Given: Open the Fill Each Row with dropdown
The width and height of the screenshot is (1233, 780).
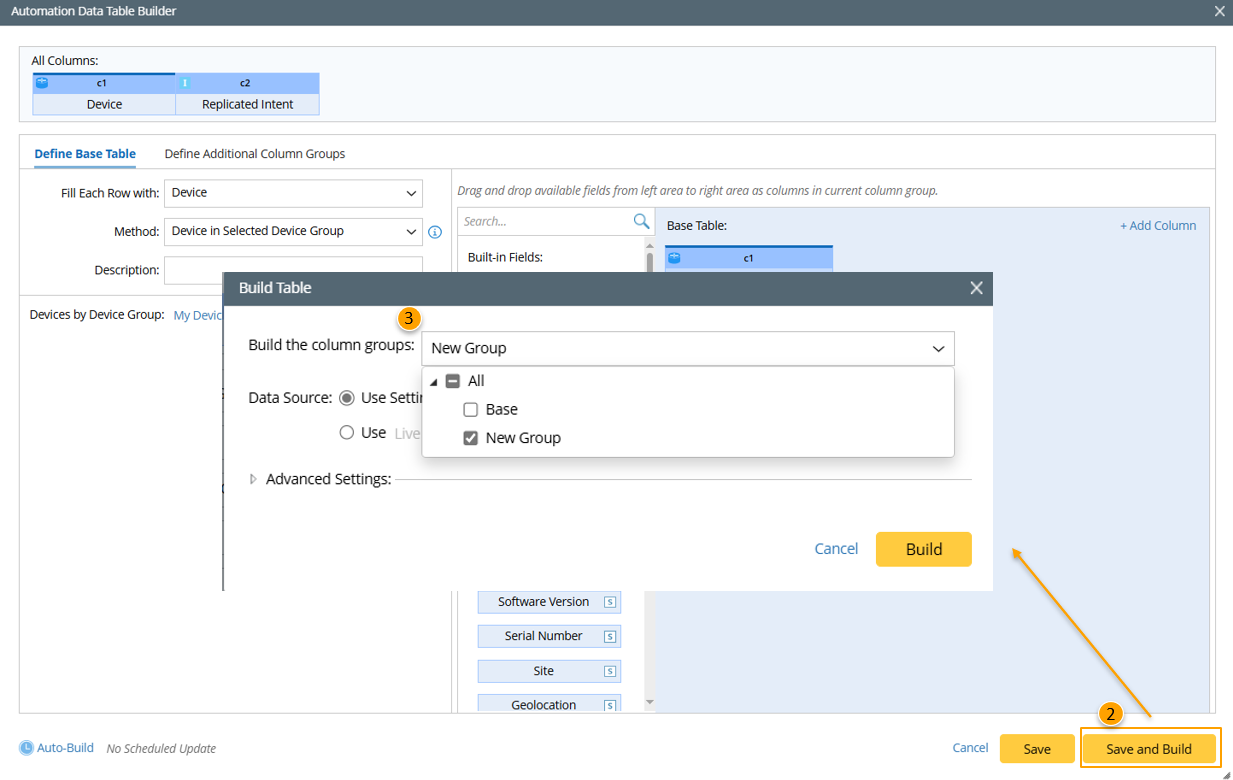Looking at the screenshot, I should coord(293,193).
